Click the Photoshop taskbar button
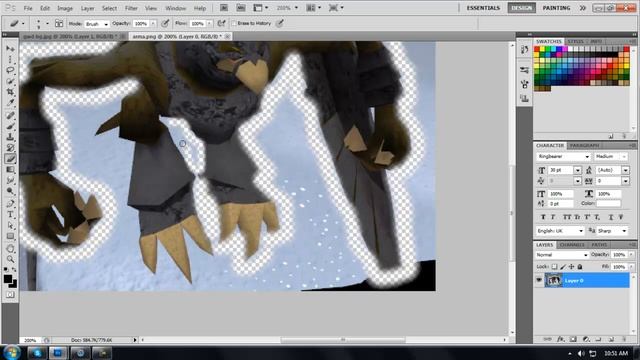This screenshot has width=640, height=360. tap(58, 353)
